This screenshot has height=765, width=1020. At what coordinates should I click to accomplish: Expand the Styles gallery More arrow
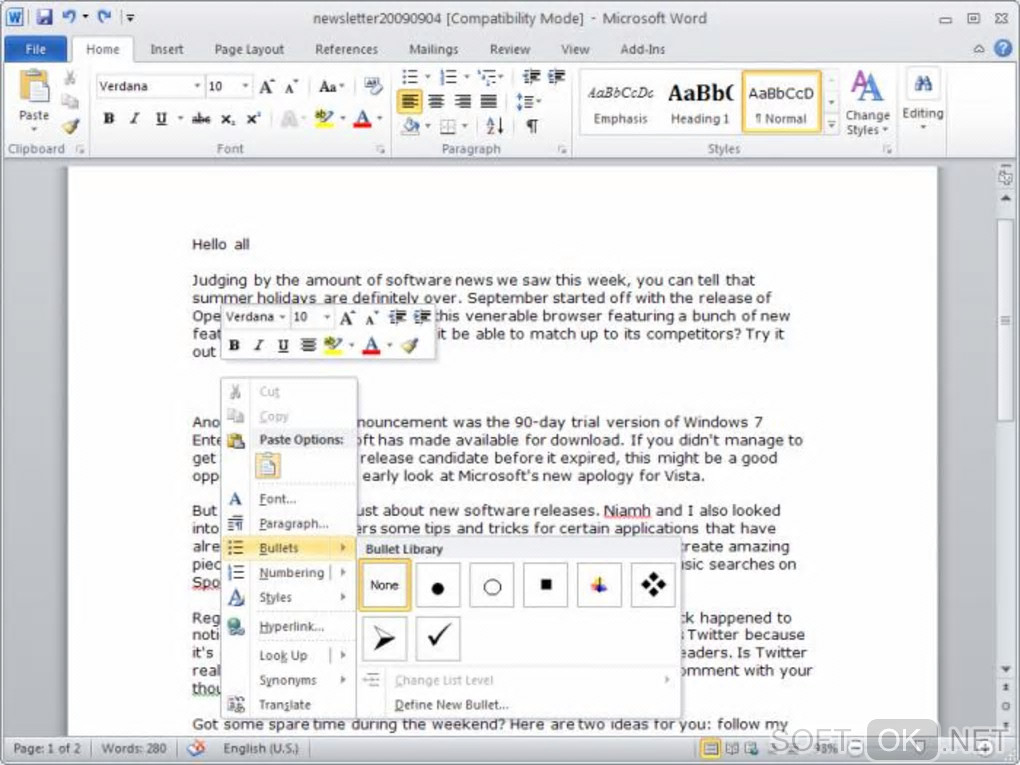[831, 124]
